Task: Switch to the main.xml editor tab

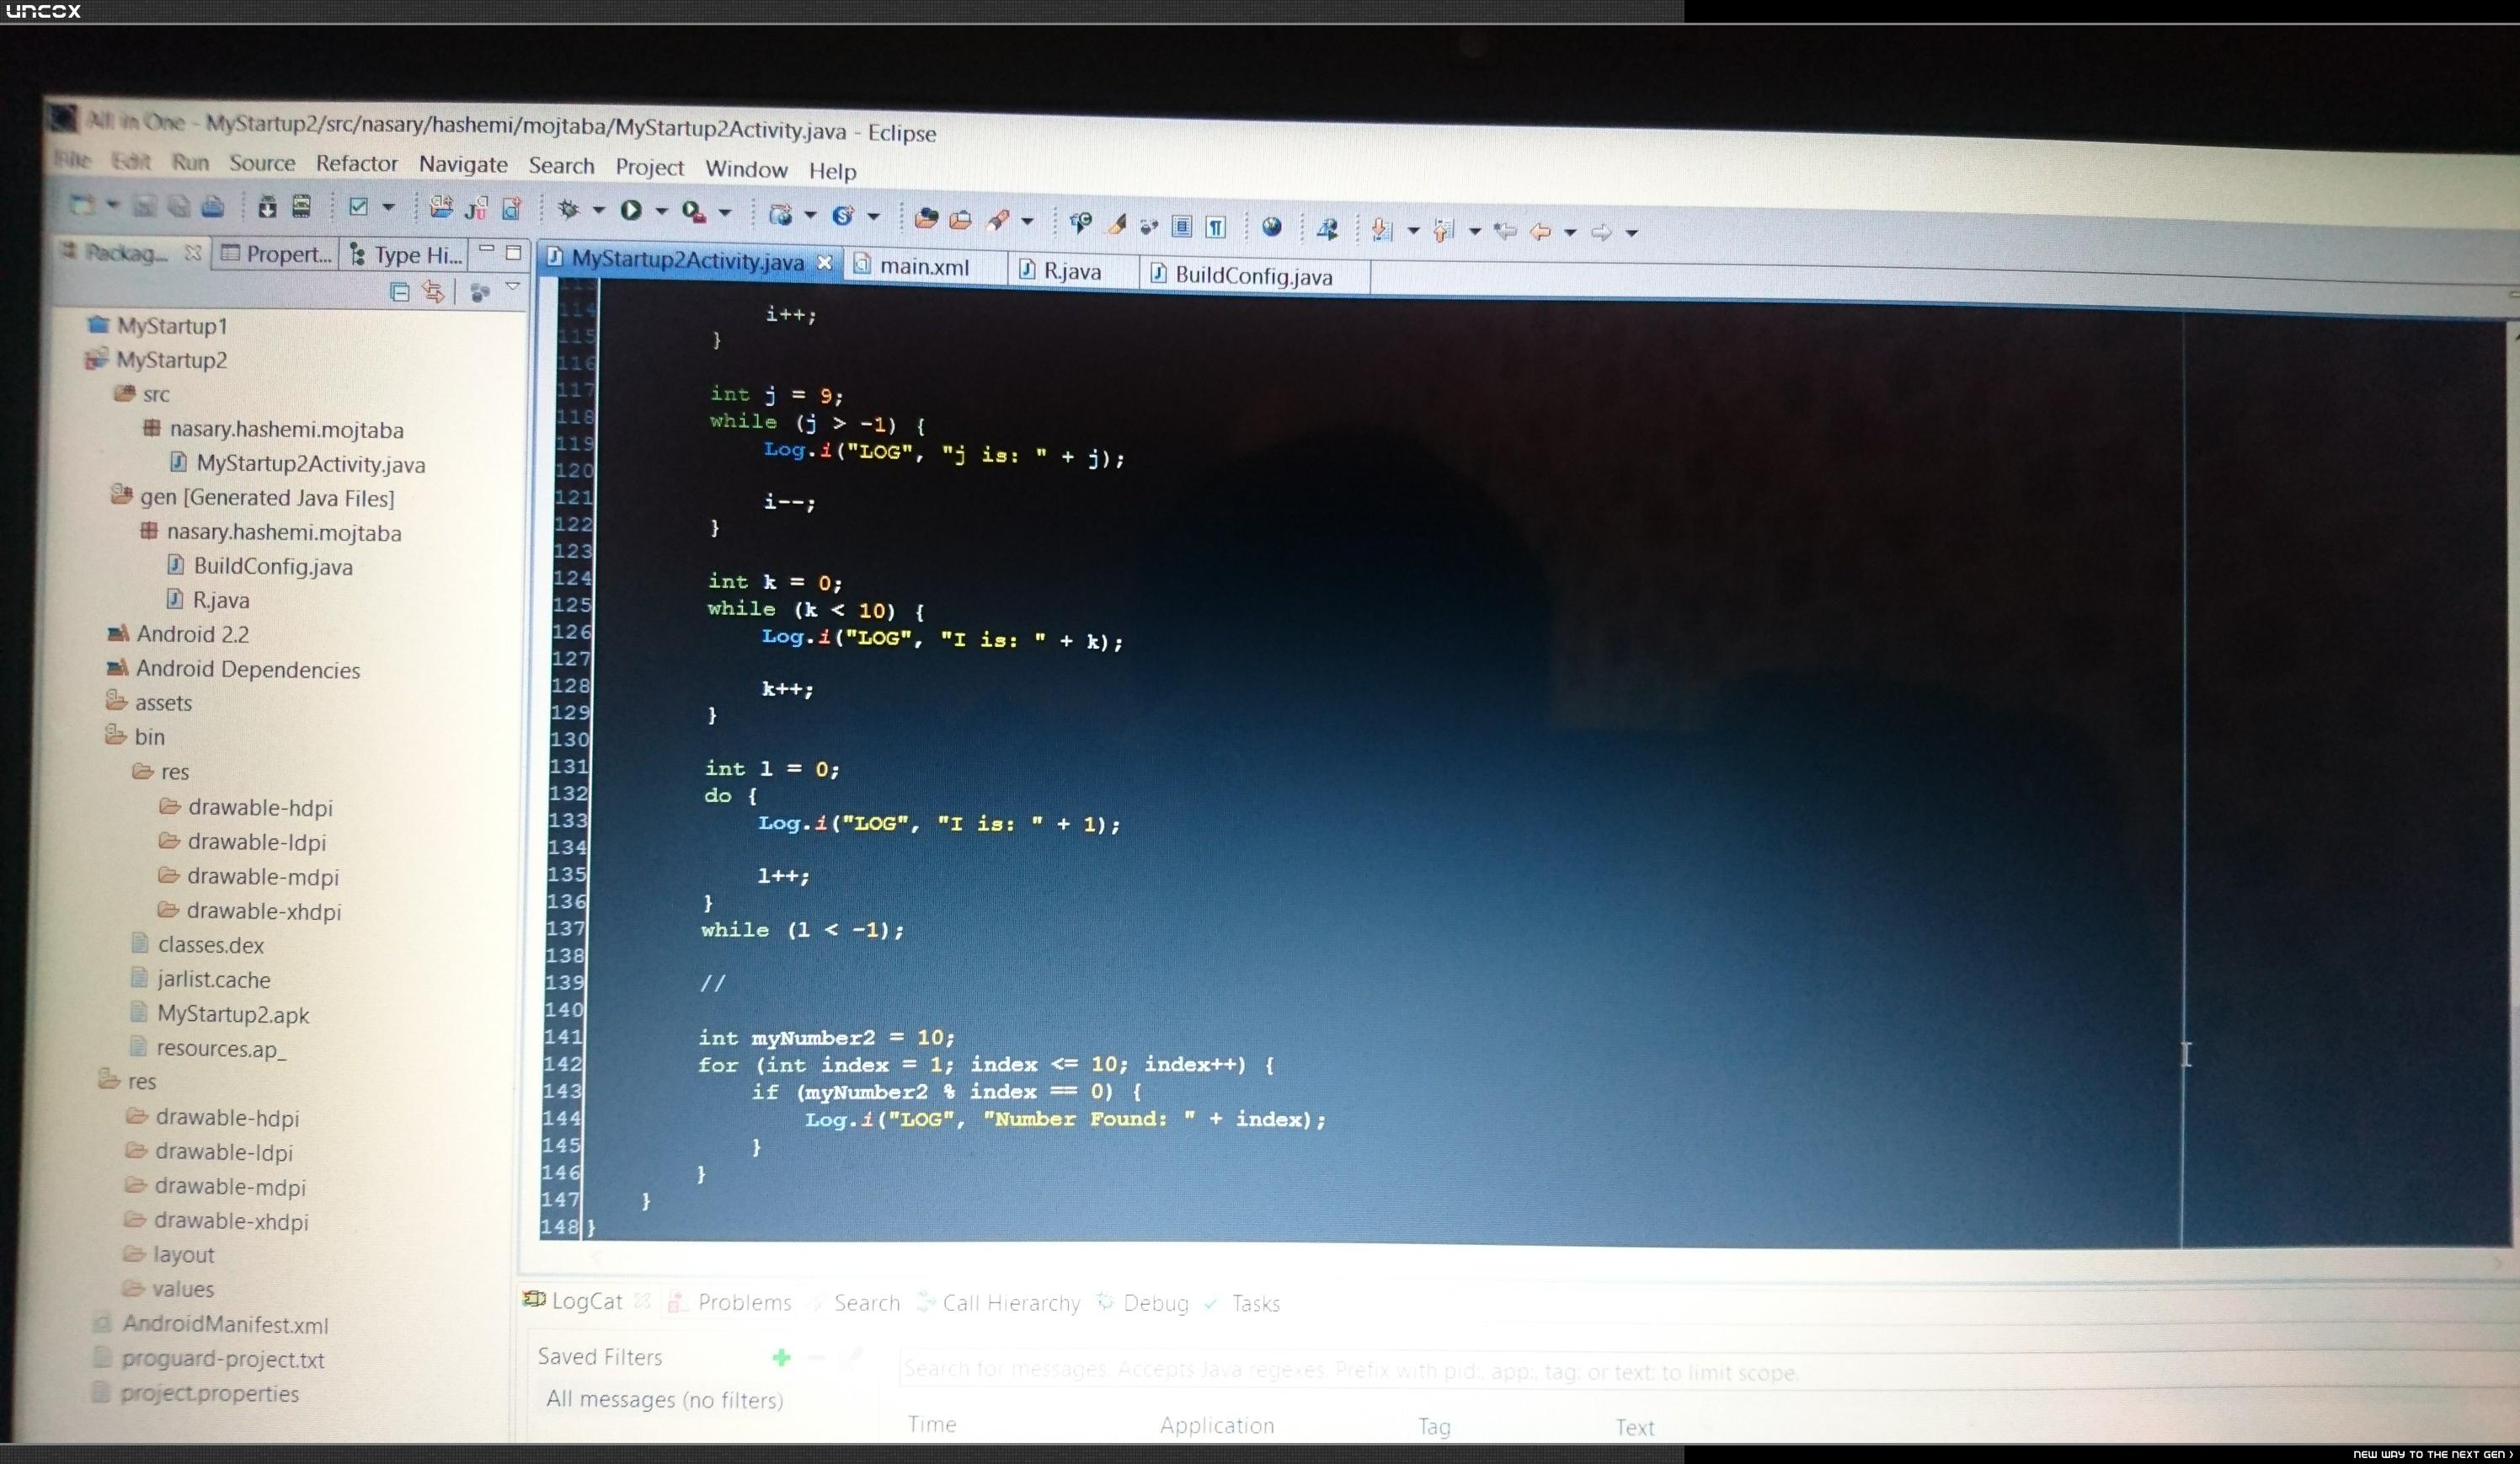Action: pyautogui.click(x=924, y=267)
